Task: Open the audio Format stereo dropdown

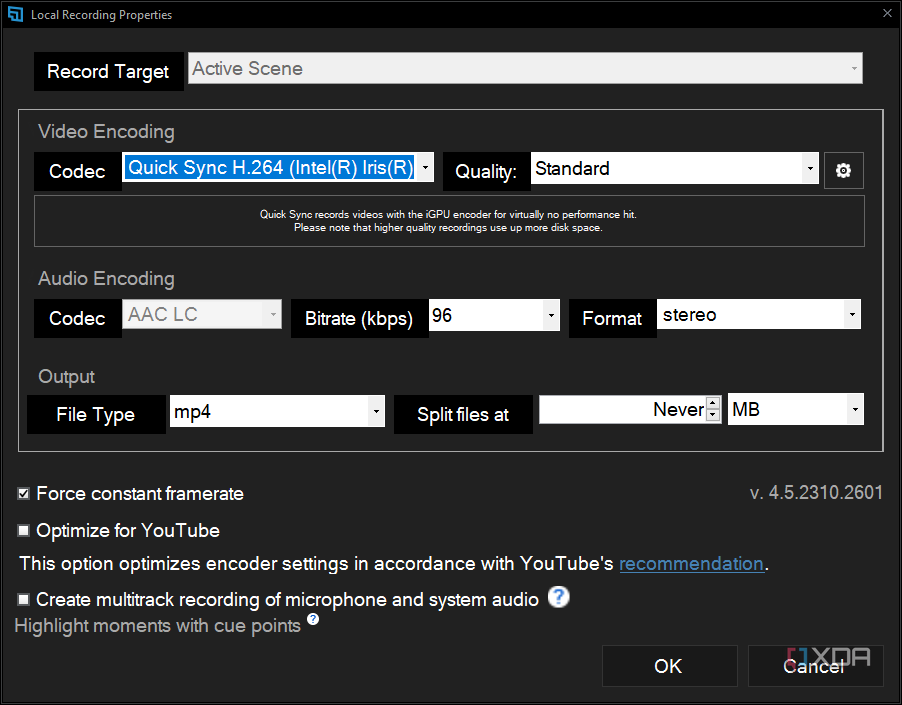Action: click(759, 315)
